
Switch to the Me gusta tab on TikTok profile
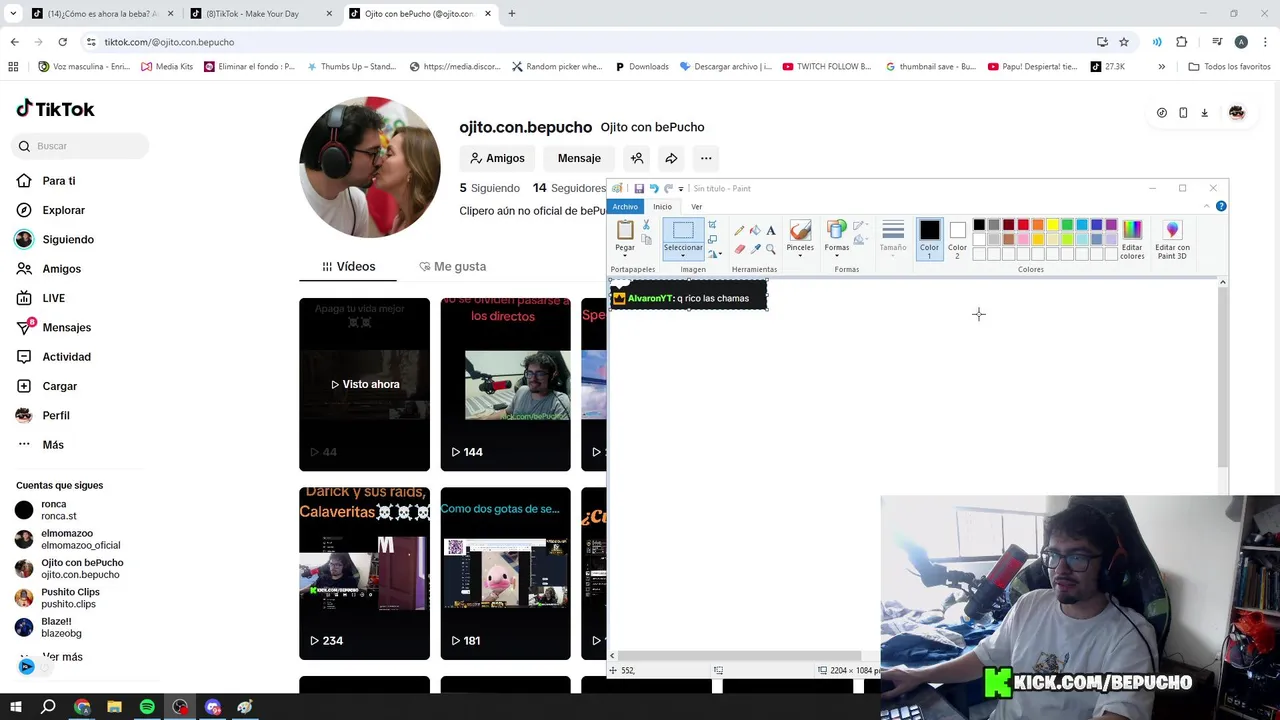click(452, 267)
